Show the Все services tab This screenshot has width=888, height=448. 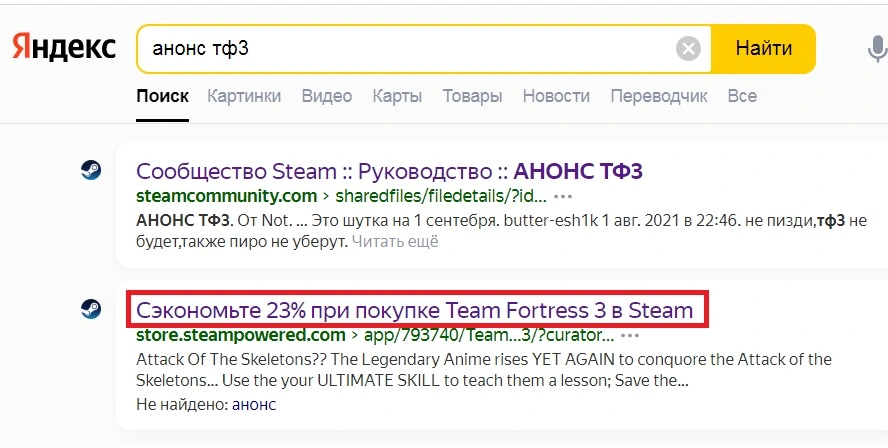(x=742, y=96)
